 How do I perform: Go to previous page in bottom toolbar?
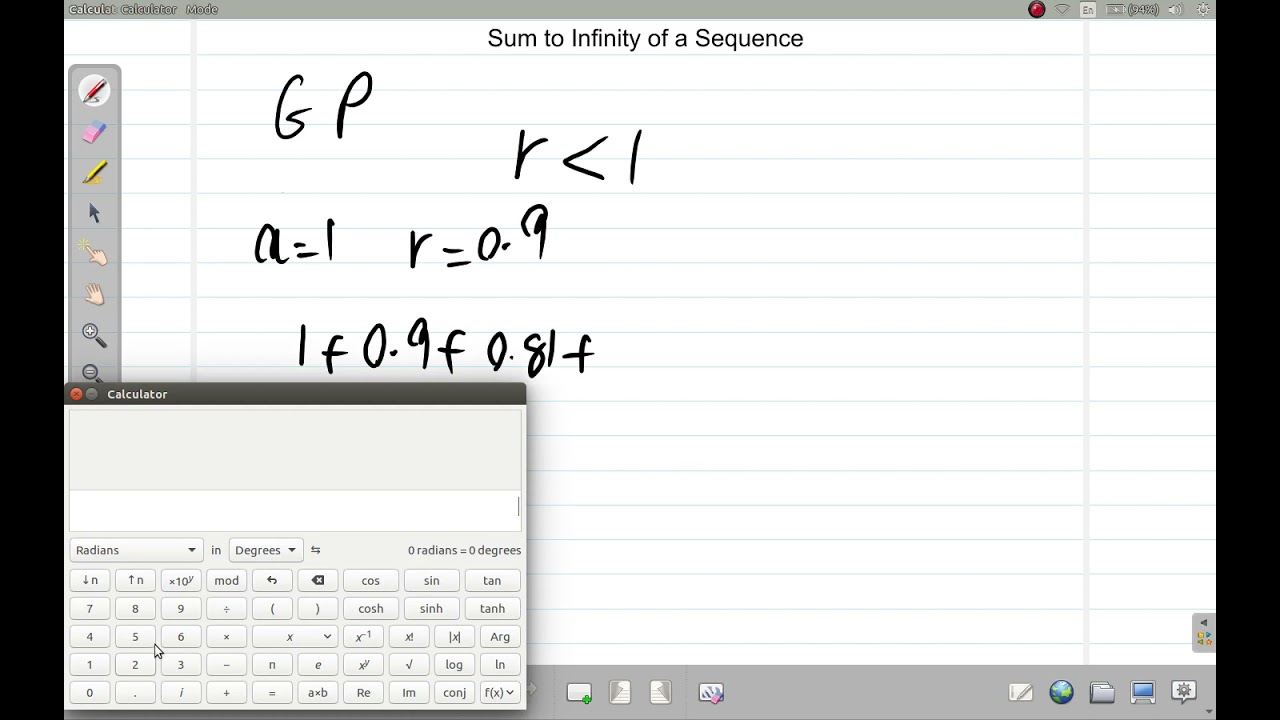pyautogui.click(x=620, y=692)
